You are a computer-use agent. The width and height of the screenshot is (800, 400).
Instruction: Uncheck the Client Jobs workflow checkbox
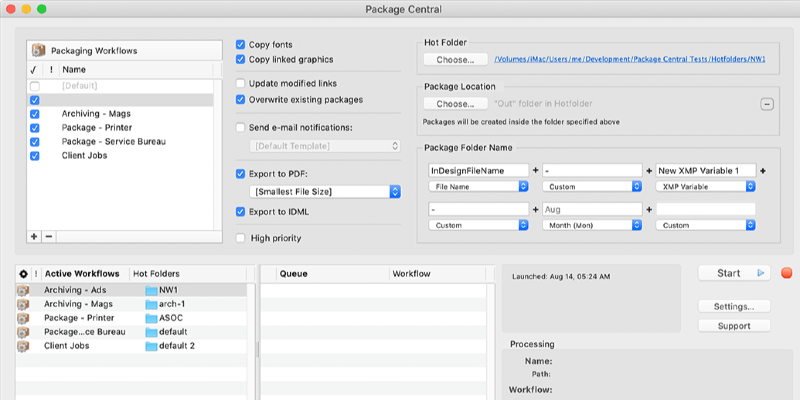coord(35,156)
